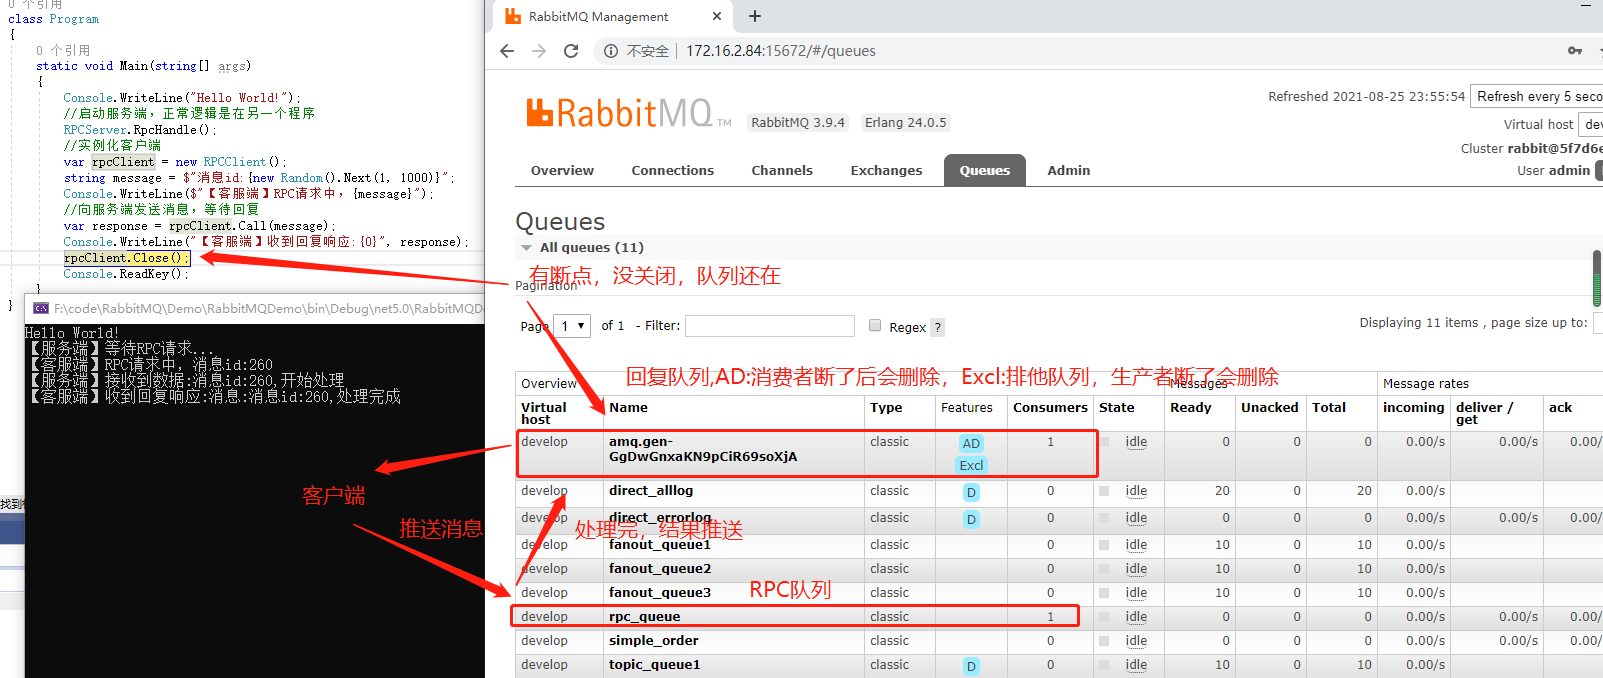This screenshot has width=1603, height=678.
Task: Open the fanout_queue3 queue
Action: point(660,592)
